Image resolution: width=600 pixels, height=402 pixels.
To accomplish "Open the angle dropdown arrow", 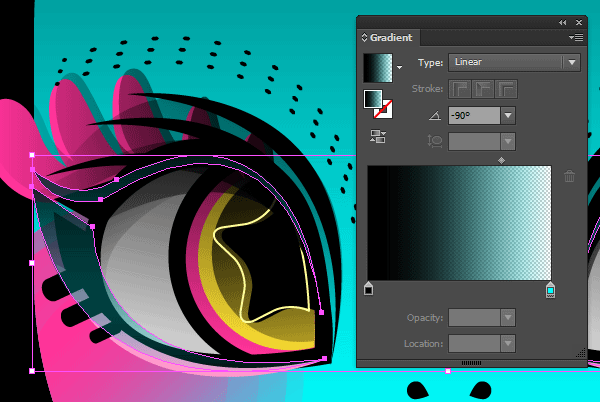I will [x=507, y=116].
